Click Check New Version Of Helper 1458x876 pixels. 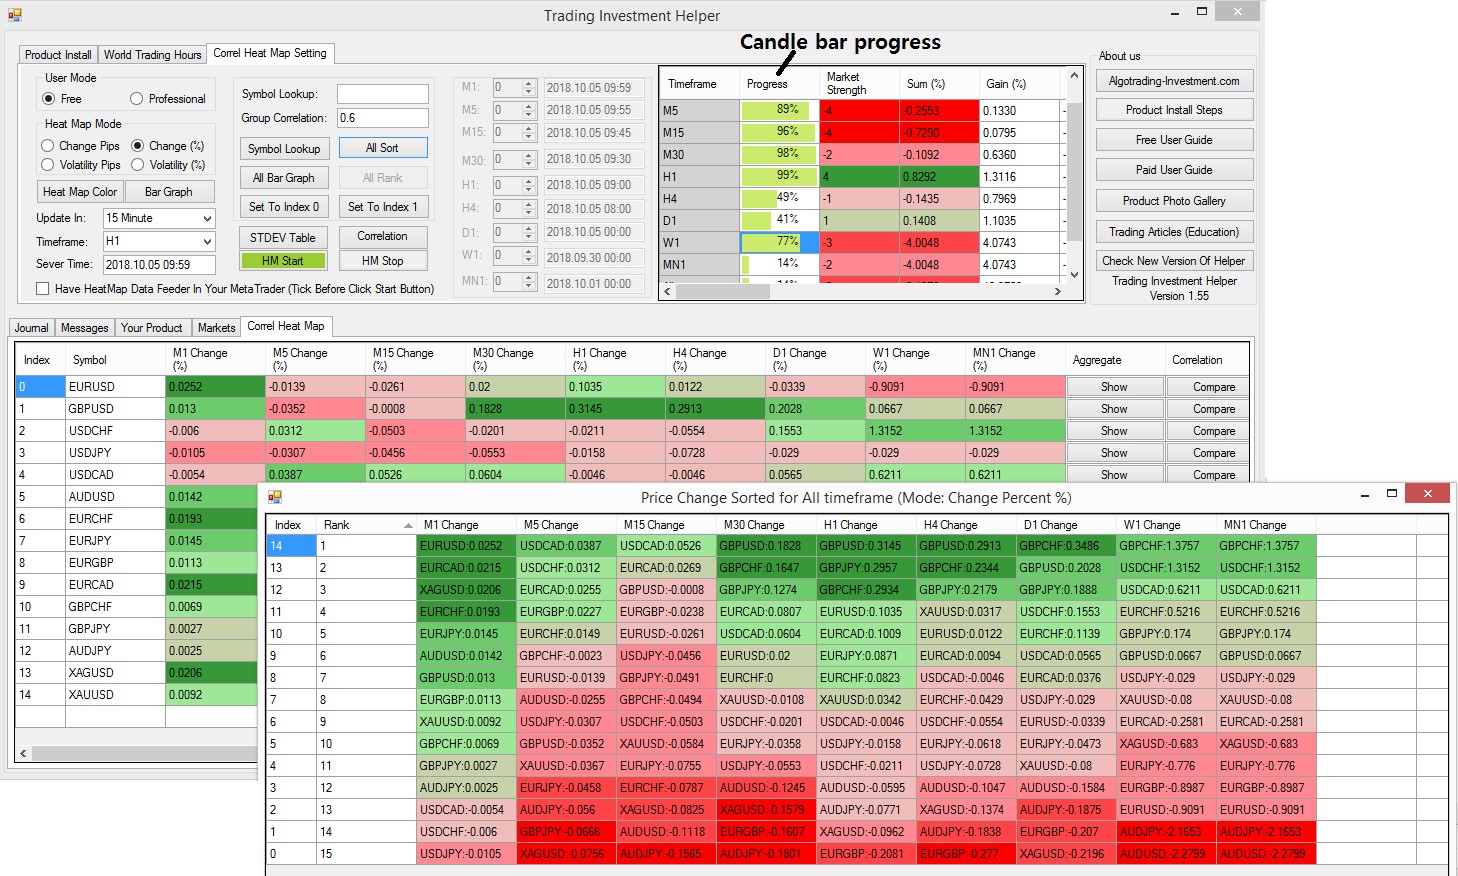[1174, 261]
